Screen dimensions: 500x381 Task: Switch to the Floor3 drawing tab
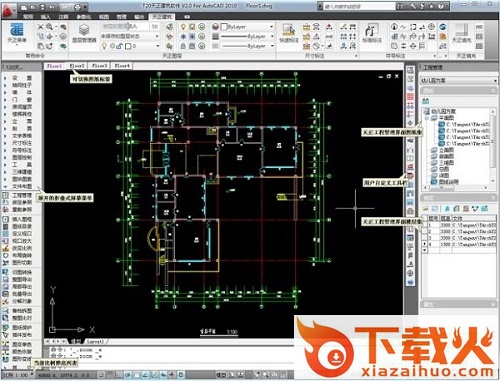pyautogui.click(x=100, y=66)
